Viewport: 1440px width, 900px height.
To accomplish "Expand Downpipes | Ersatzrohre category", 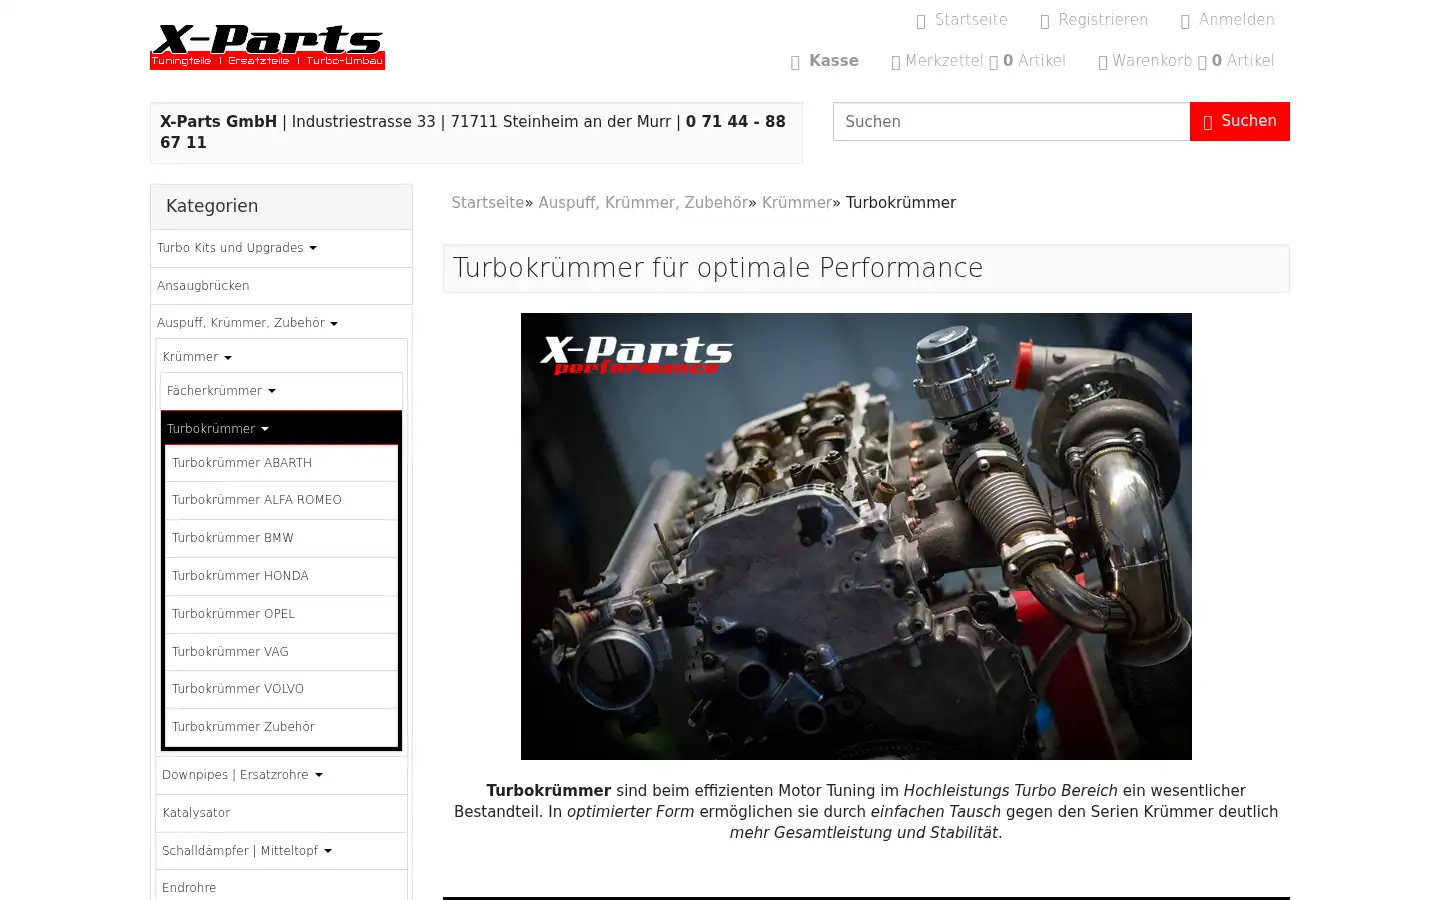I will (x=281, y=775).
